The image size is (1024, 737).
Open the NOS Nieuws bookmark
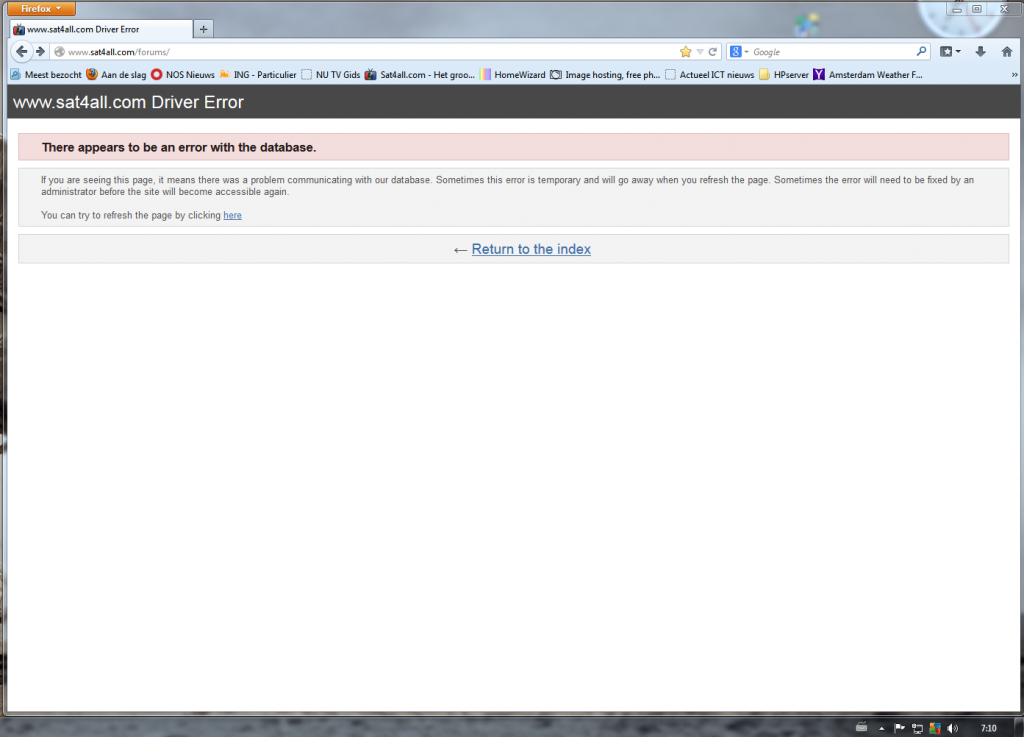(x=182, y=74)
